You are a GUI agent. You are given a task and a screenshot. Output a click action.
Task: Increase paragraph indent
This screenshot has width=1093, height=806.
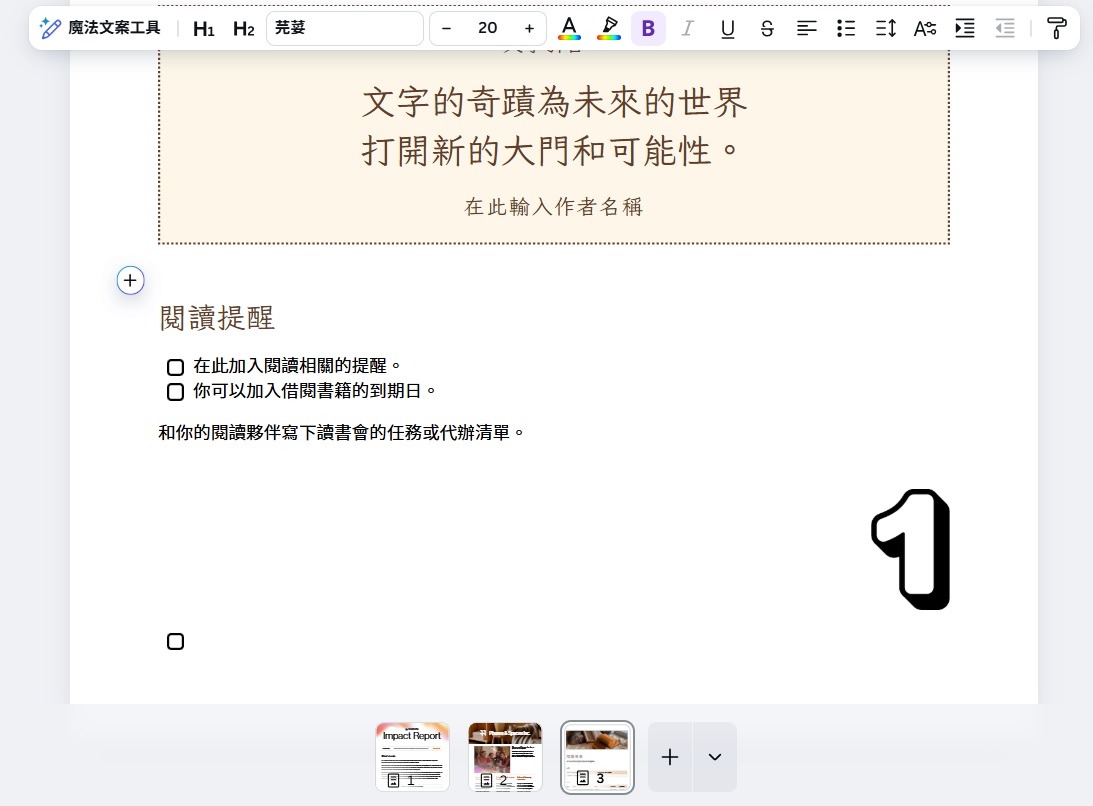(965, 29)
